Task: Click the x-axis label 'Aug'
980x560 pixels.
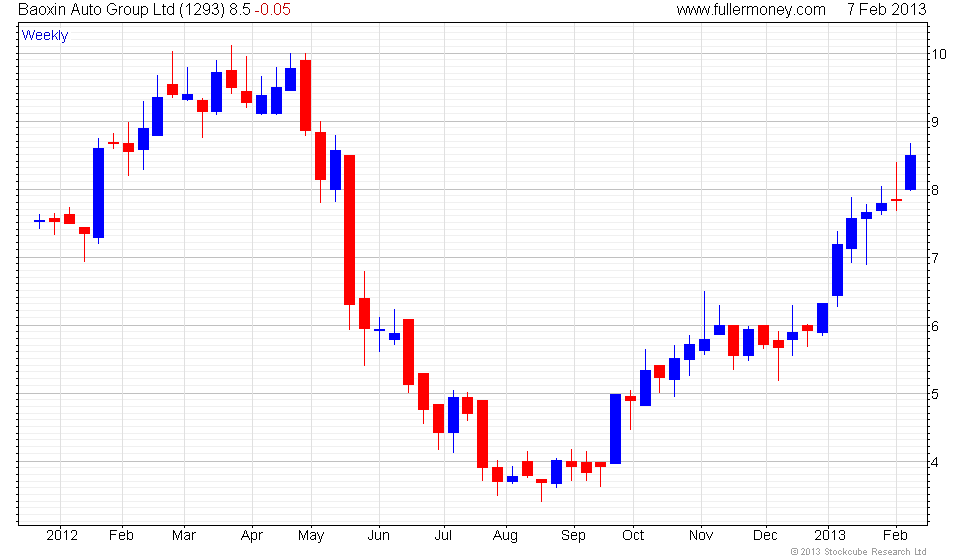Action: pos(505,535)
